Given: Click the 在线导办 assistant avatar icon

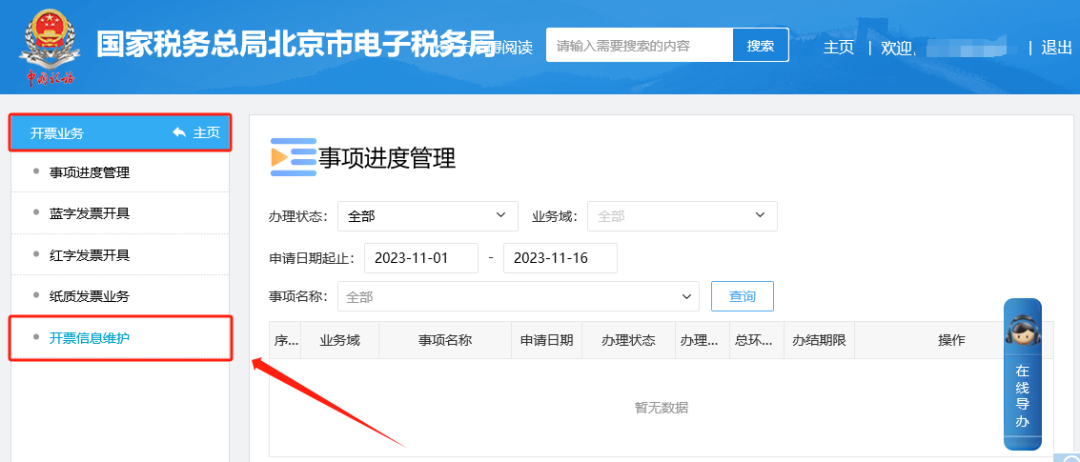Looking at the screenshot, I should (1022, 330).
